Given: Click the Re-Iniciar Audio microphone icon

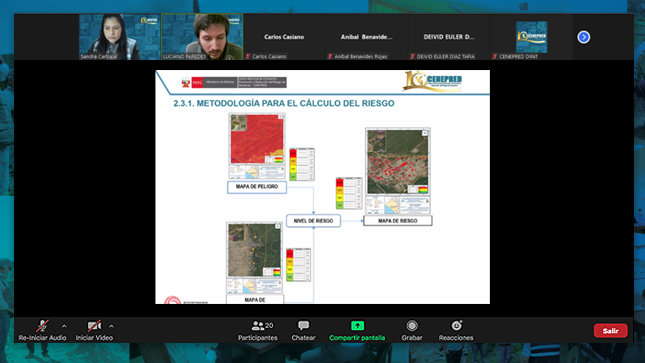Looking at the screenshot, I should (x=42, y=326).
